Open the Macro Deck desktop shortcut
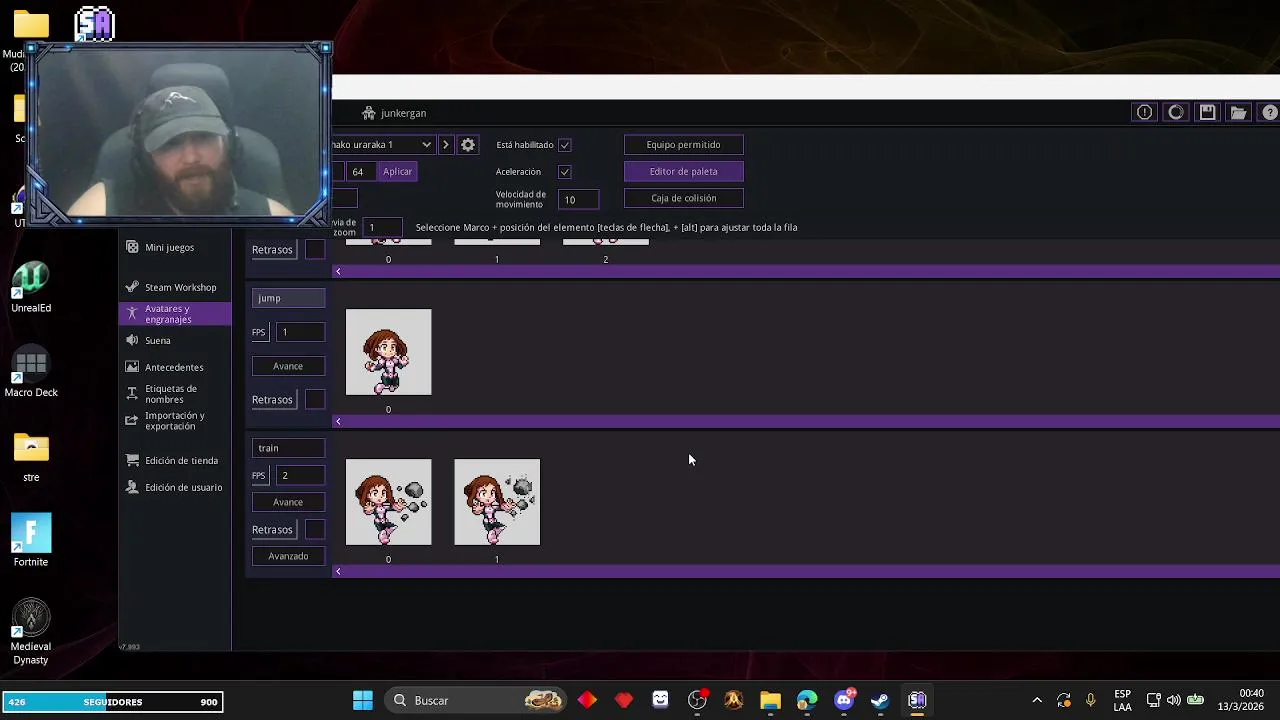Screen dimensions: 1280x720 (31, 371)
